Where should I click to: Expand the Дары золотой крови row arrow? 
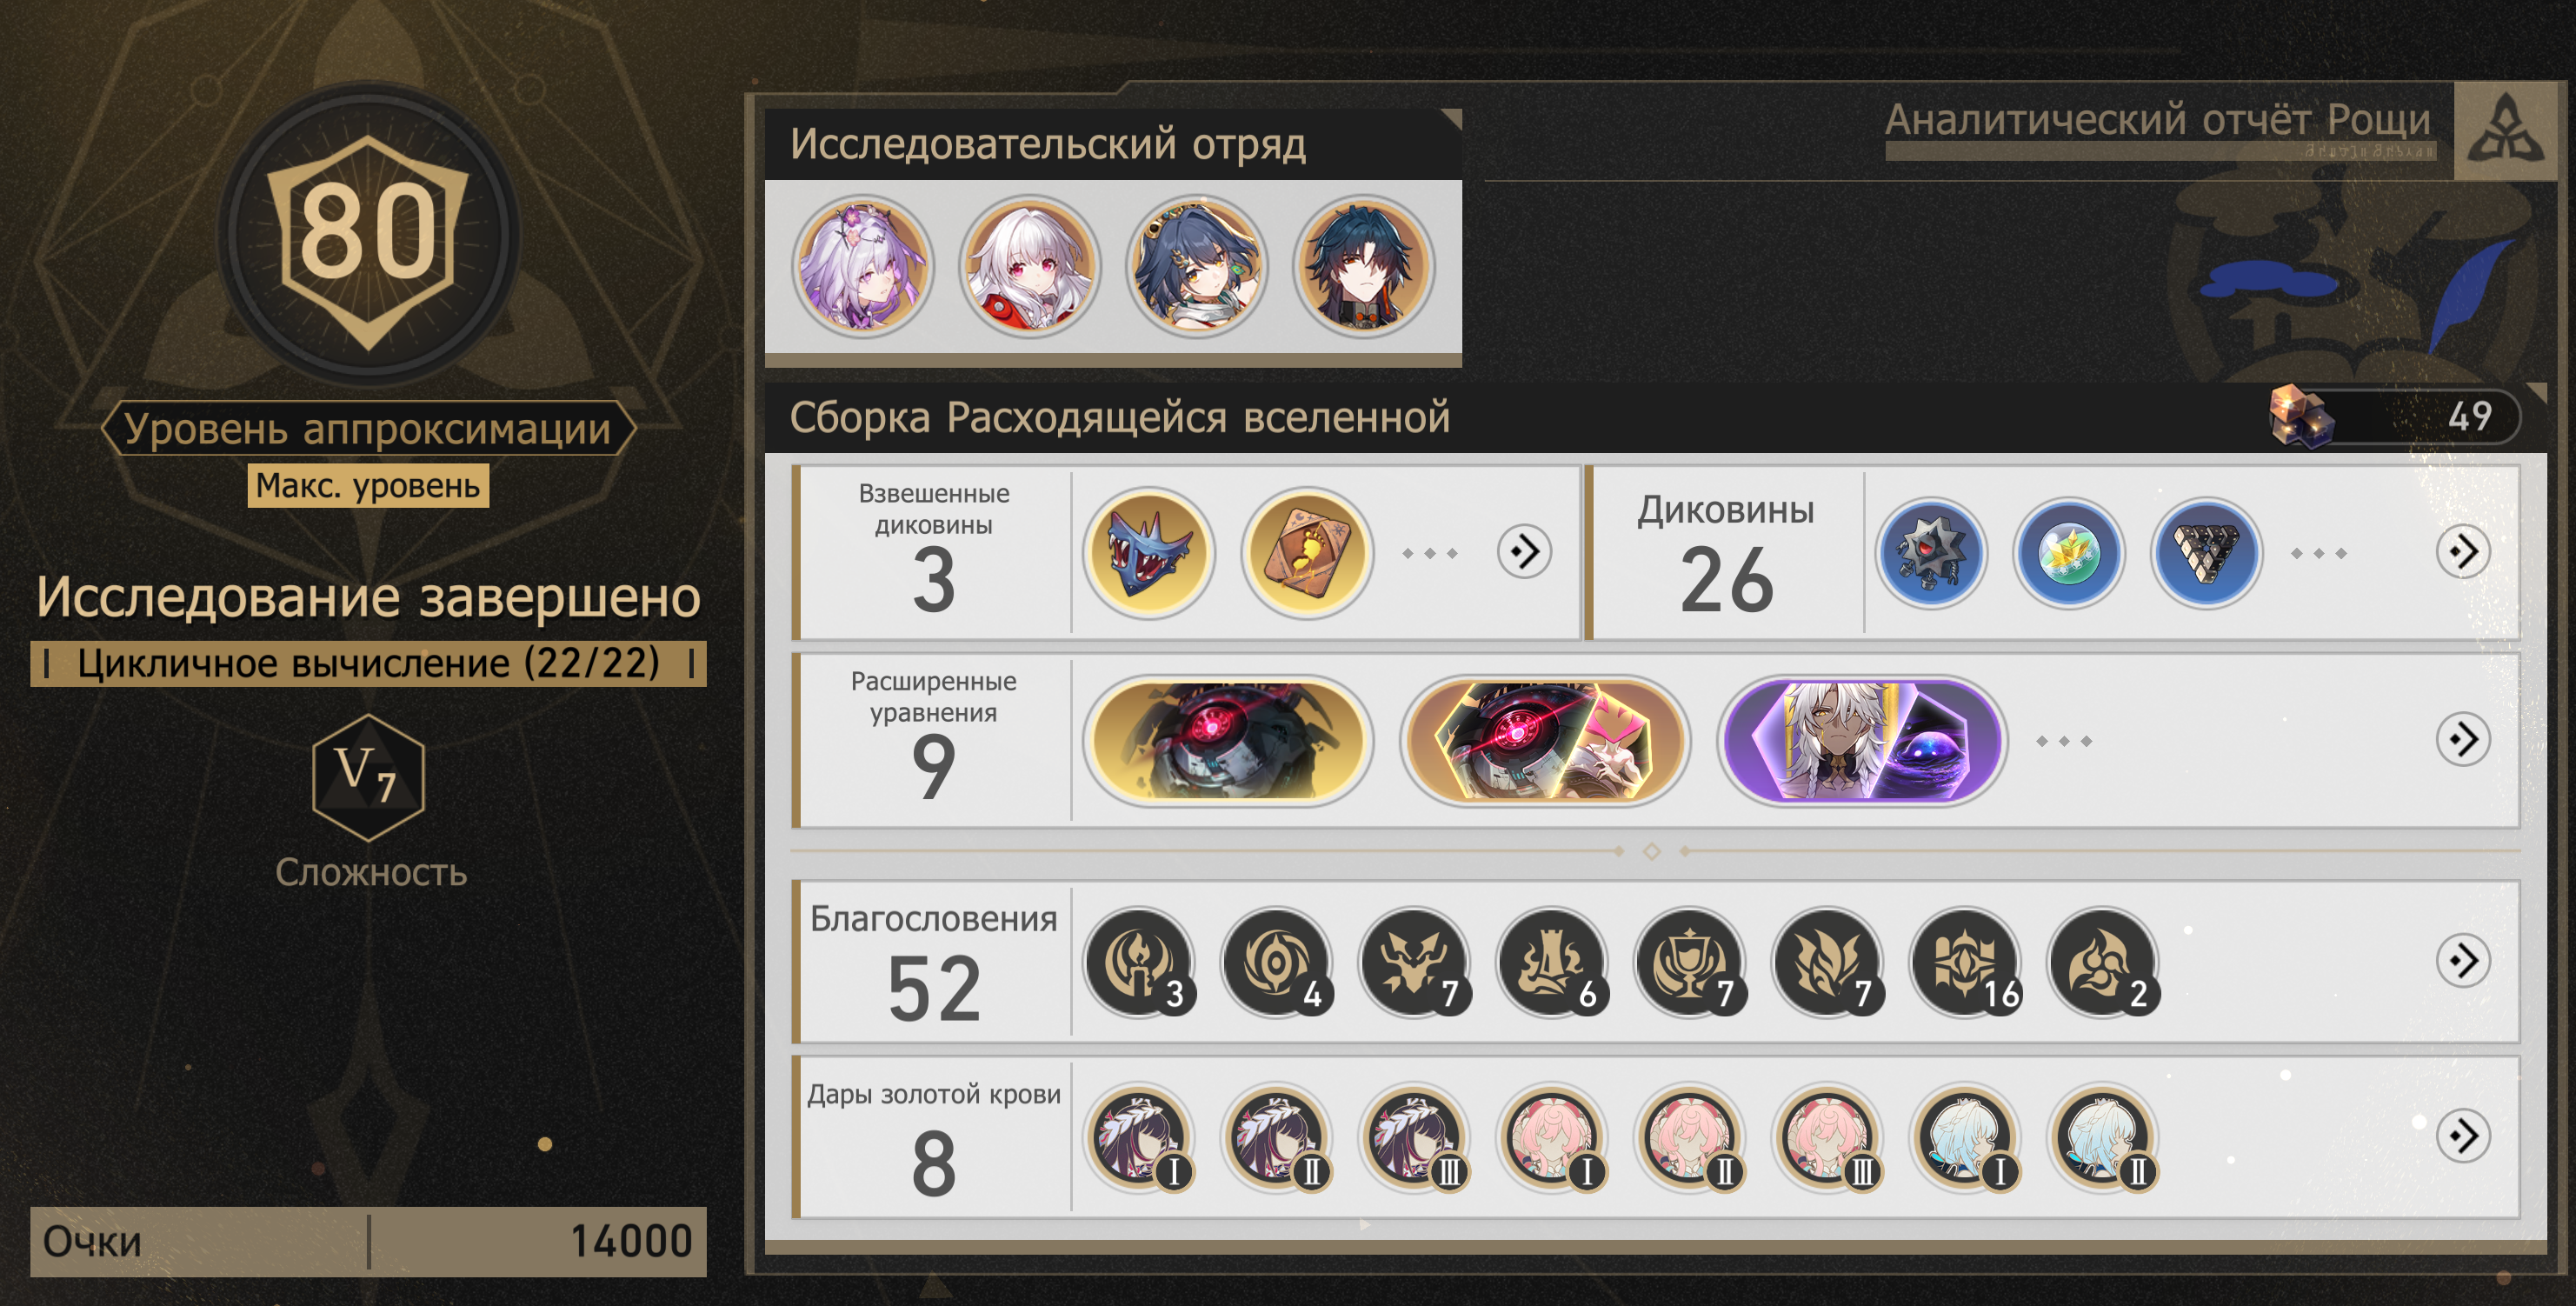click(2463, 1136)
